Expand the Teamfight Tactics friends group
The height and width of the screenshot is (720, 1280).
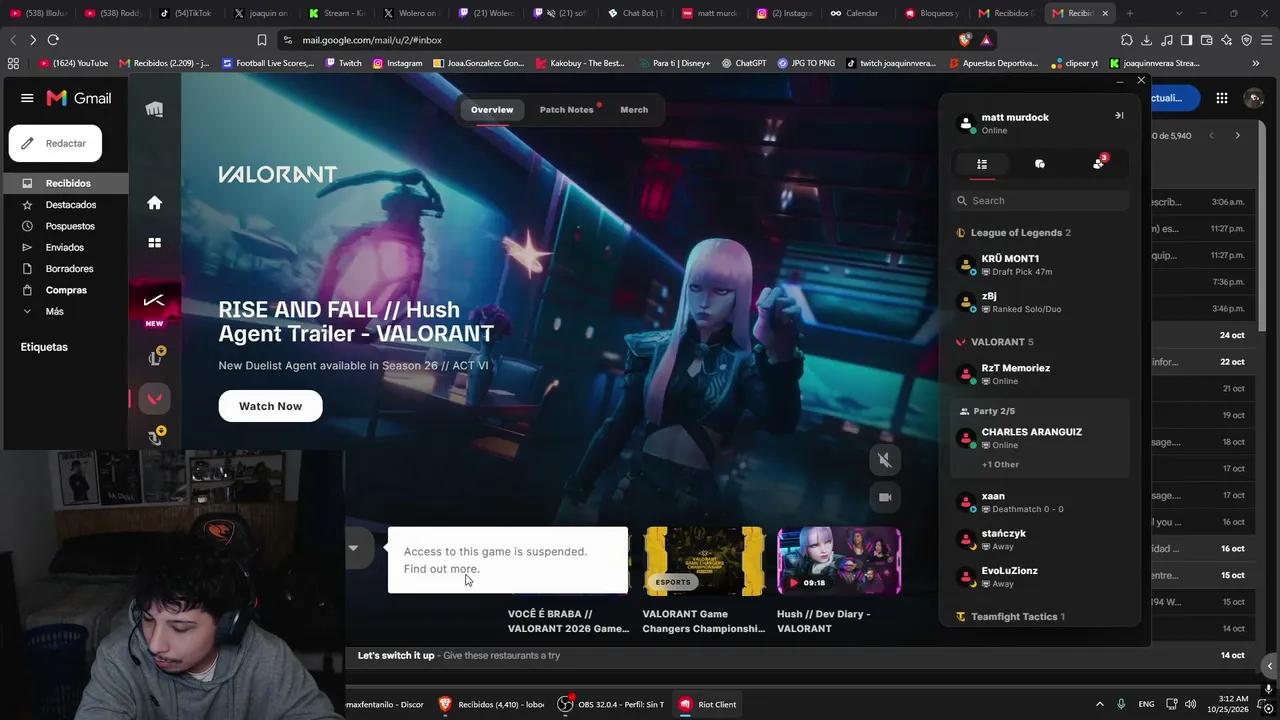pos(1011,617)
